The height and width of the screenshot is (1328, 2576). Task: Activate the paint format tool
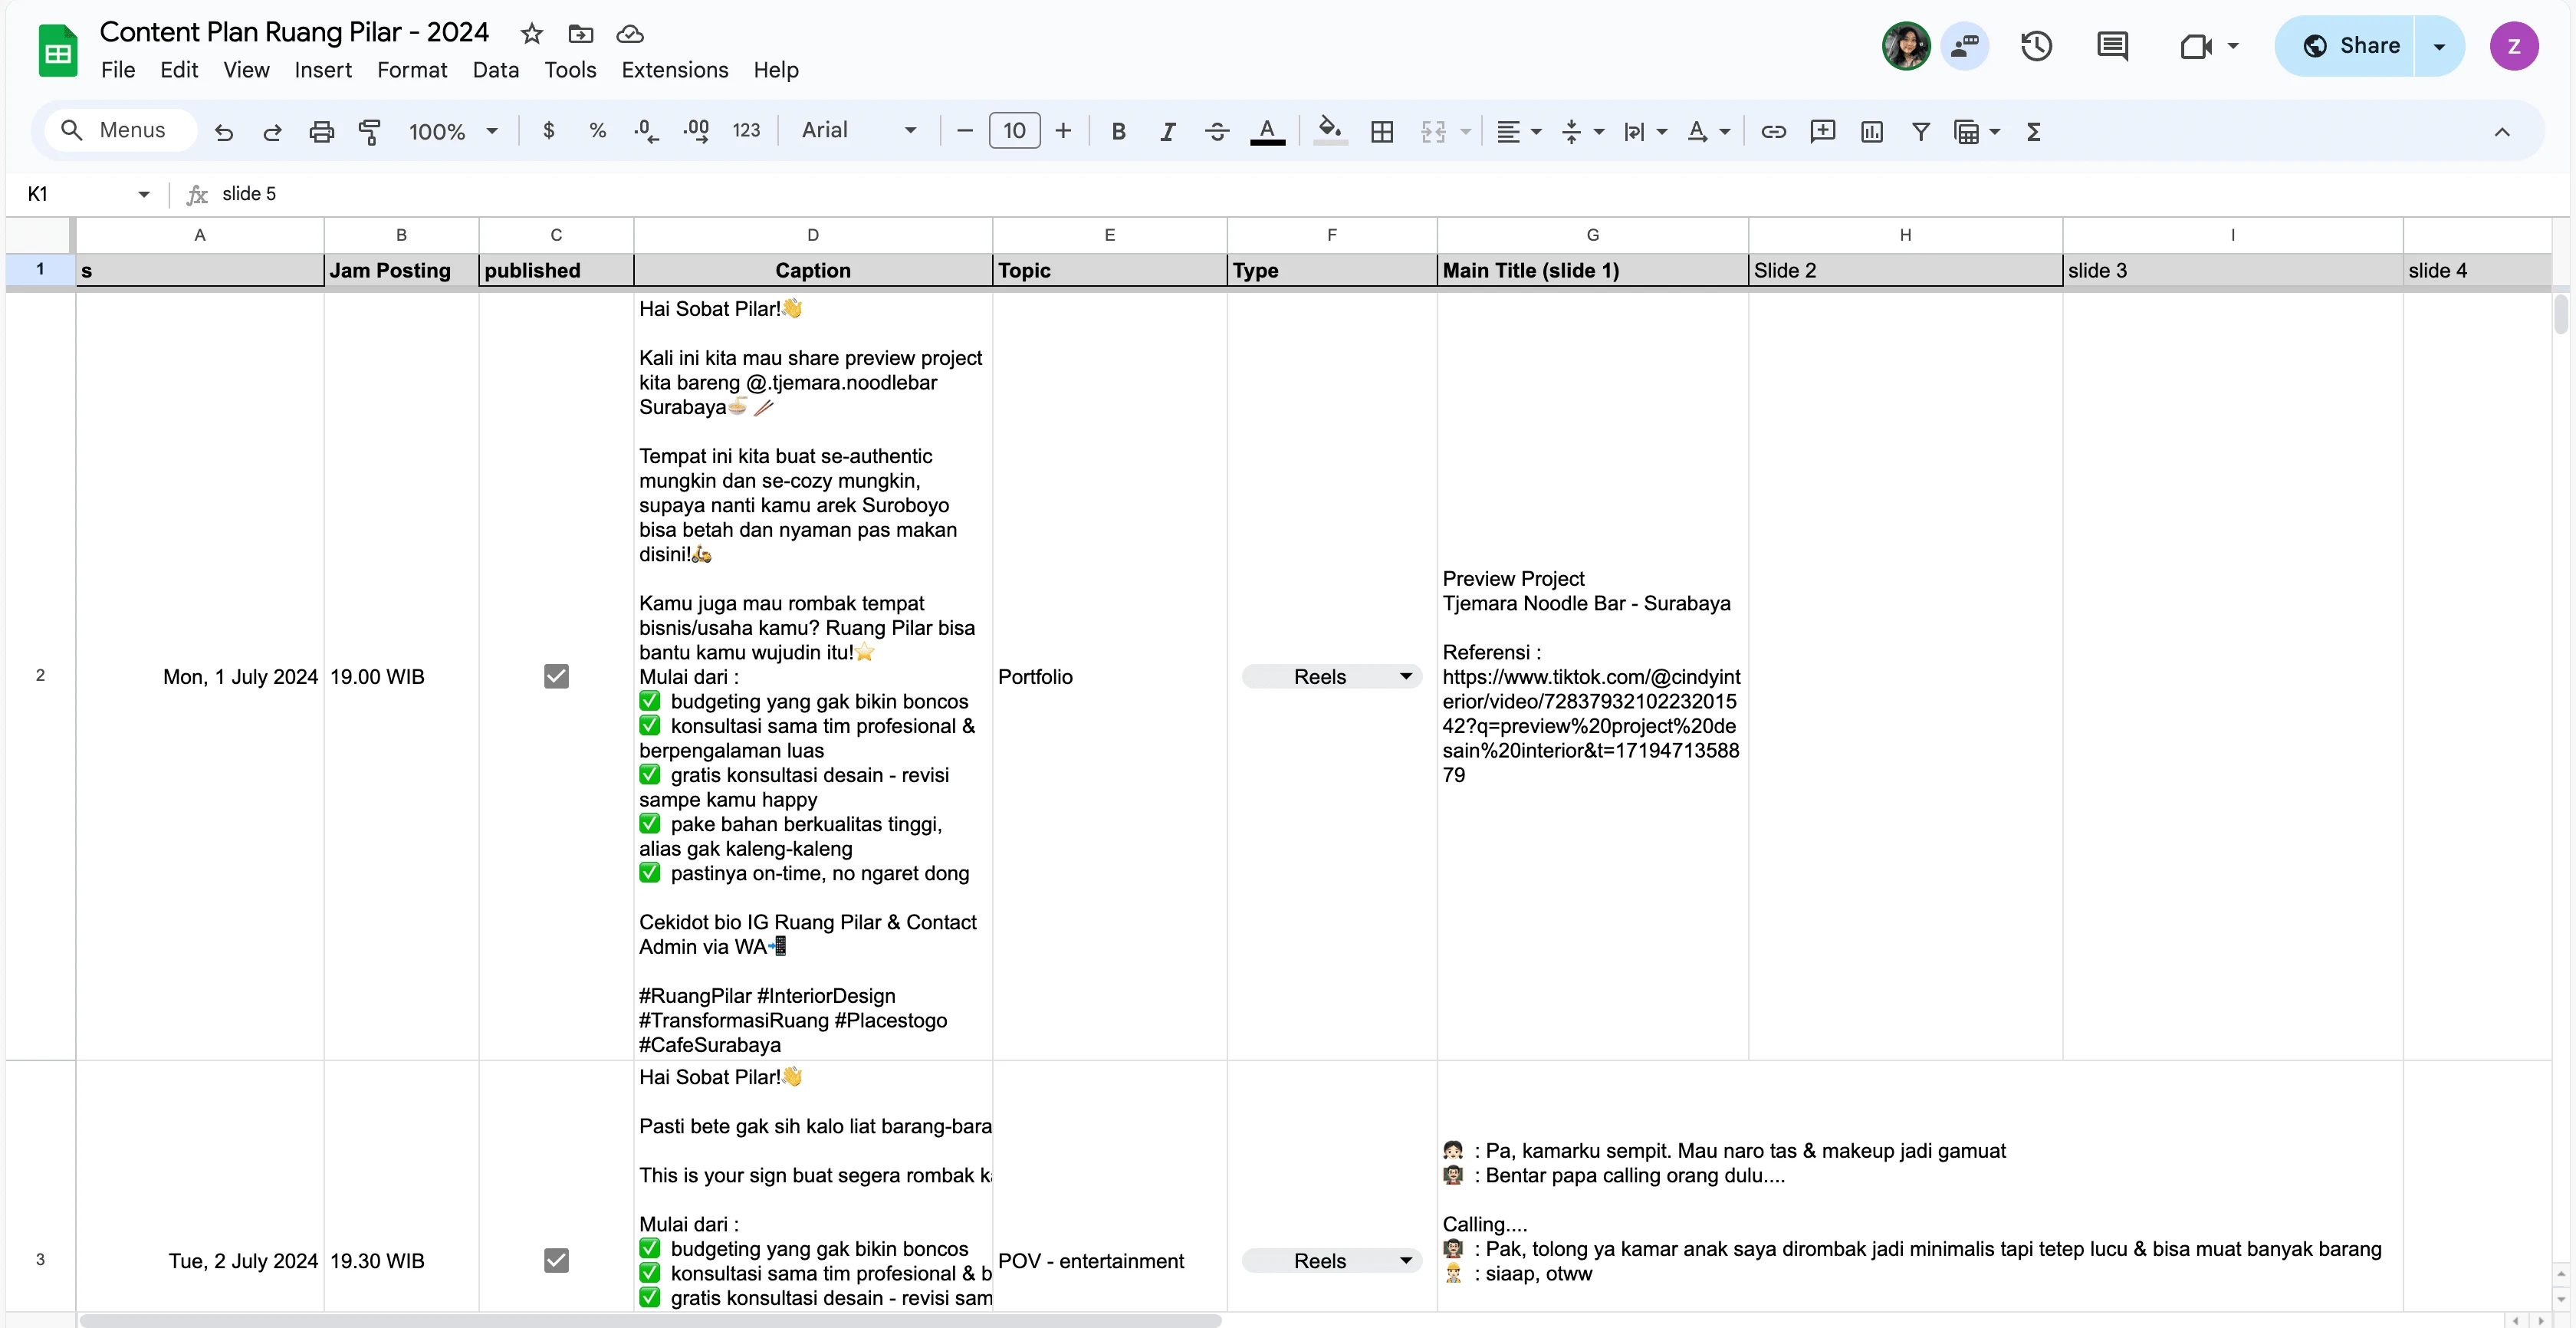[x=369, y=131]
